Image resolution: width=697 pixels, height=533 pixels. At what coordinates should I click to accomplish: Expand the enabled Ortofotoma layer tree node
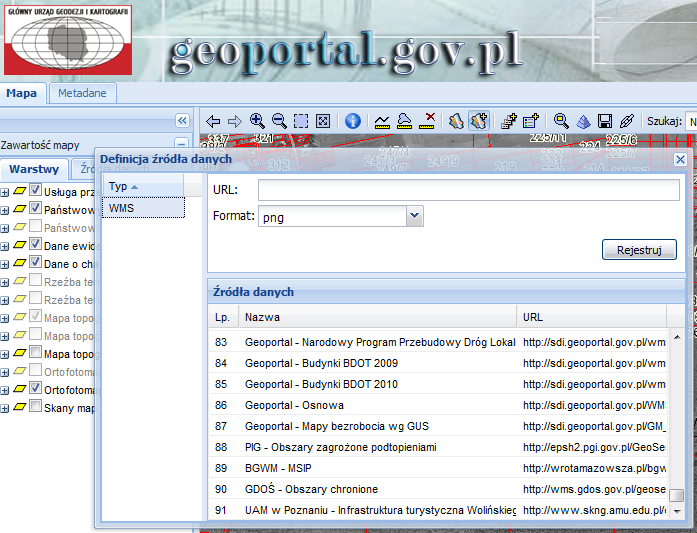tap(5, 391)
